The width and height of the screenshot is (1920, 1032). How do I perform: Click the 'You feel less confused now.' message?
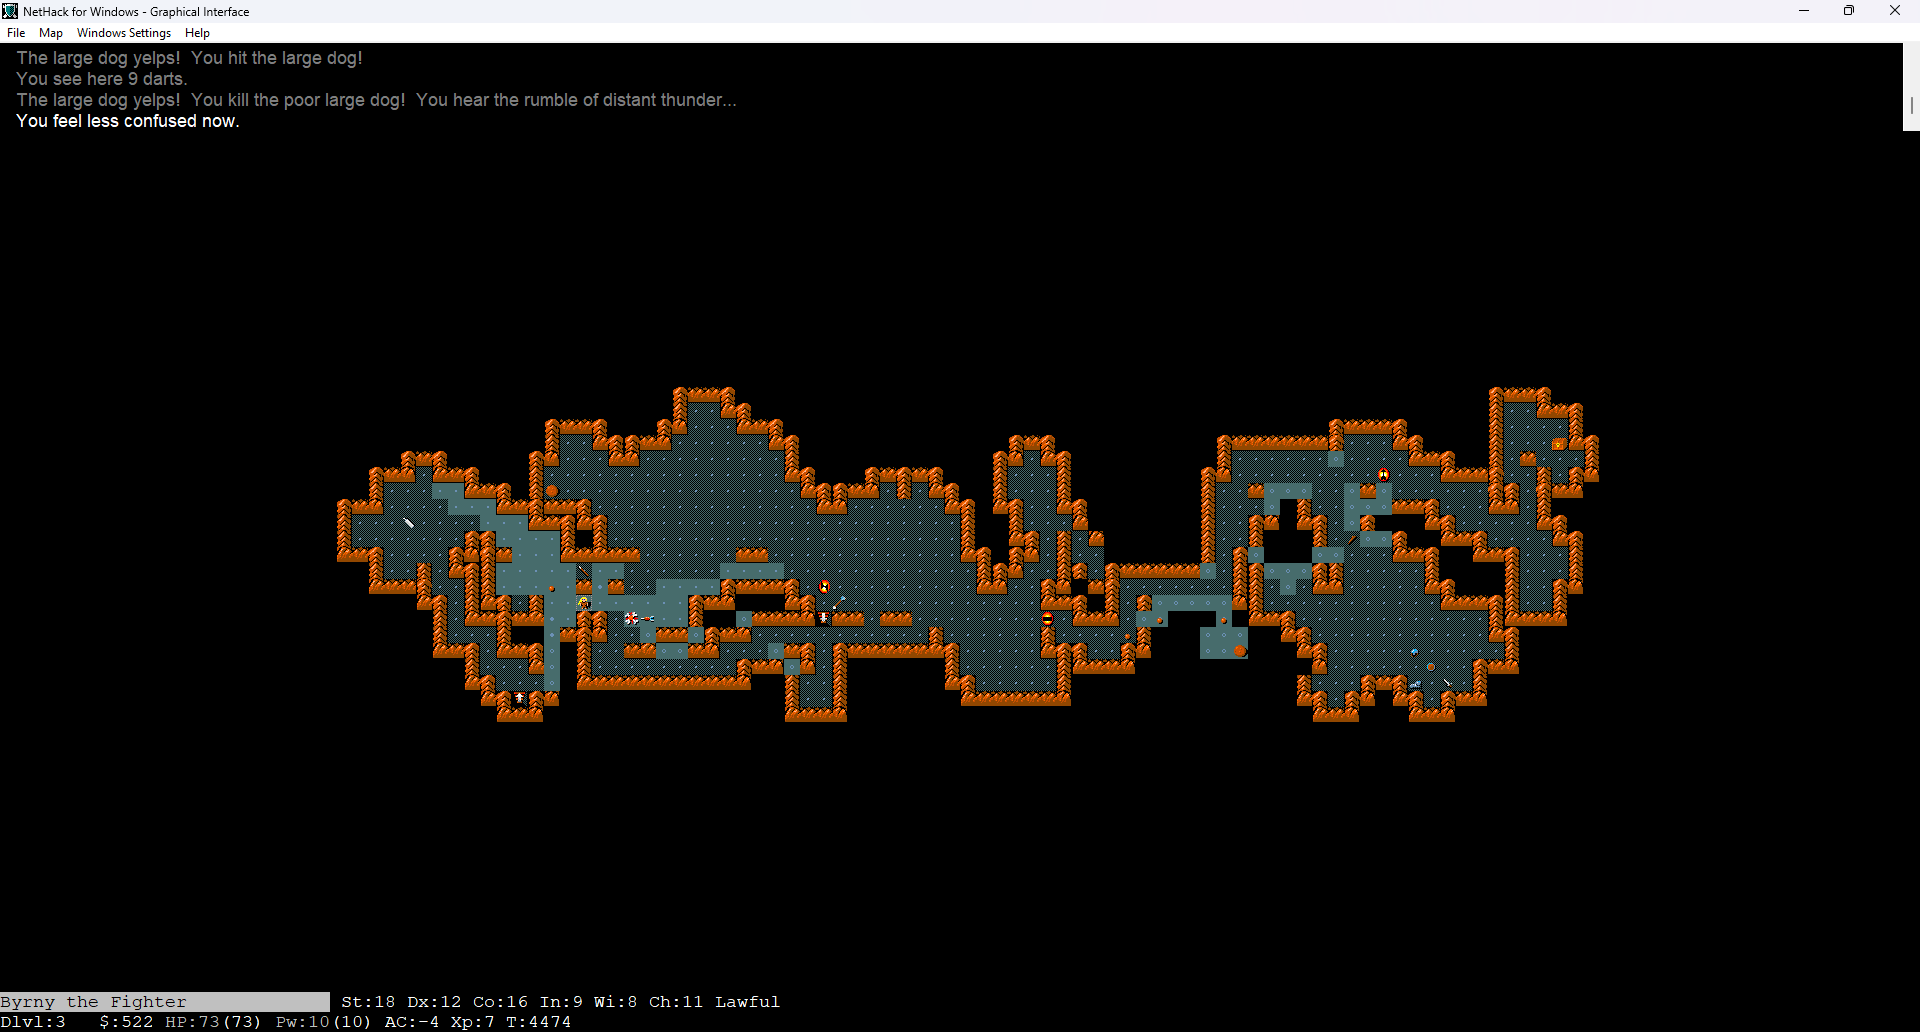click(x=128, y=121)
